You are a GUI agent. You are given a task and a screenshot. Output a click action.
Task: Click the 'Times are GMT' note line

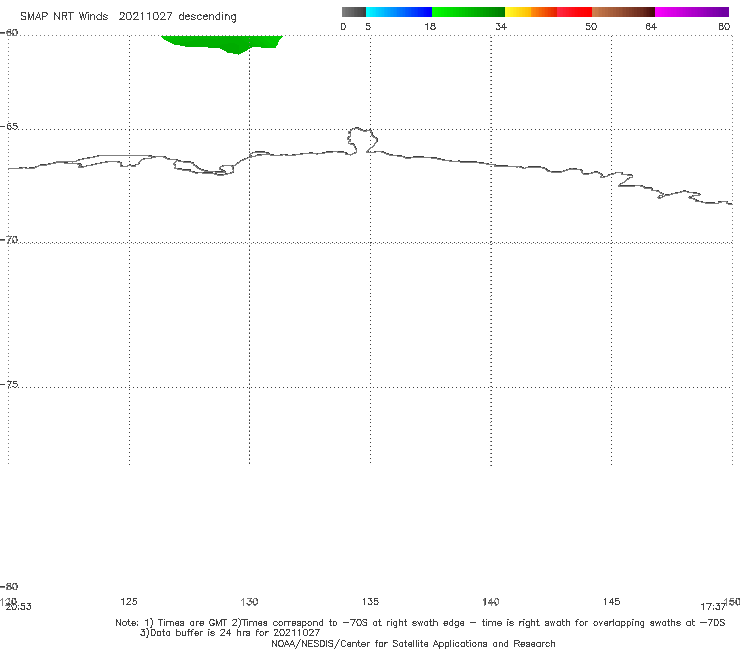420,623
